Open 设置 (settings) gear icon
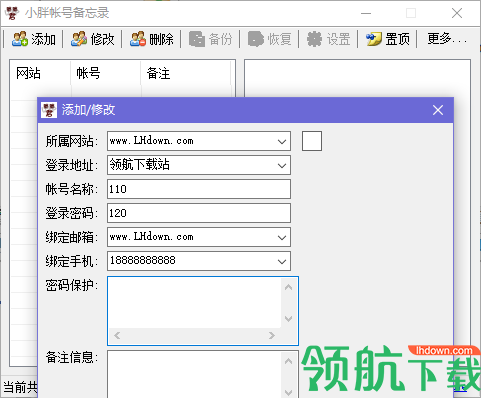This screenshot has height=398, width=481. coord(314,39)
